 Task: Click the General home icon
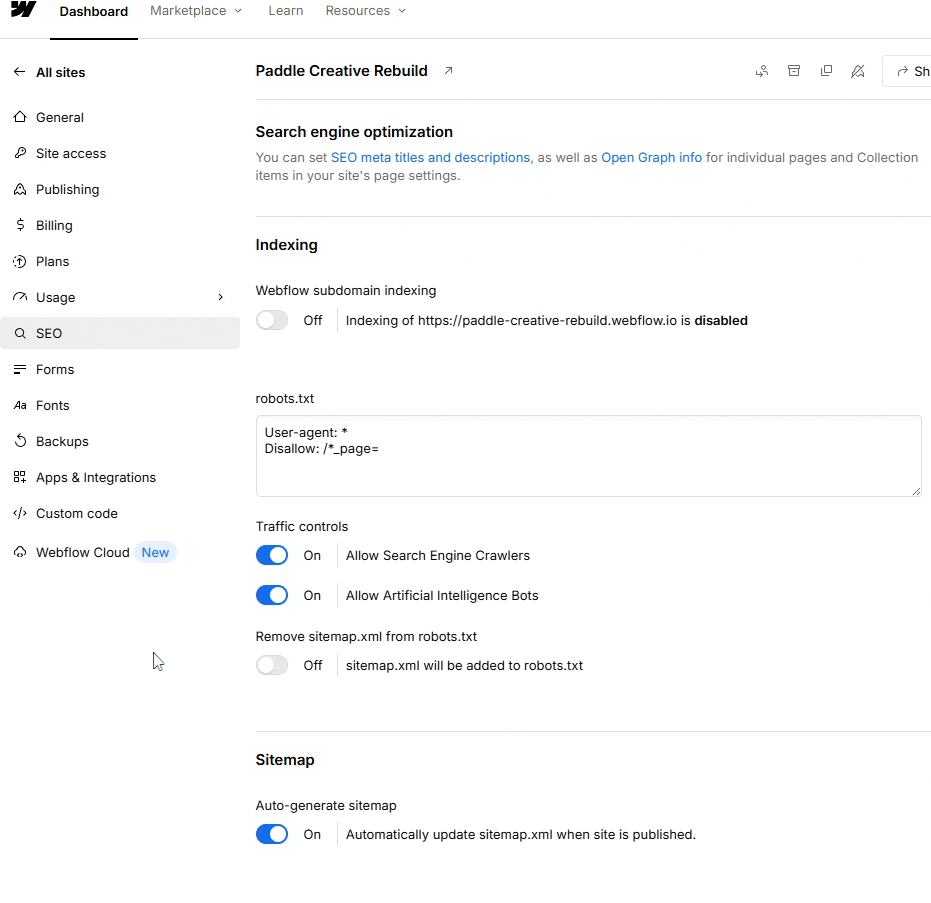20,117
